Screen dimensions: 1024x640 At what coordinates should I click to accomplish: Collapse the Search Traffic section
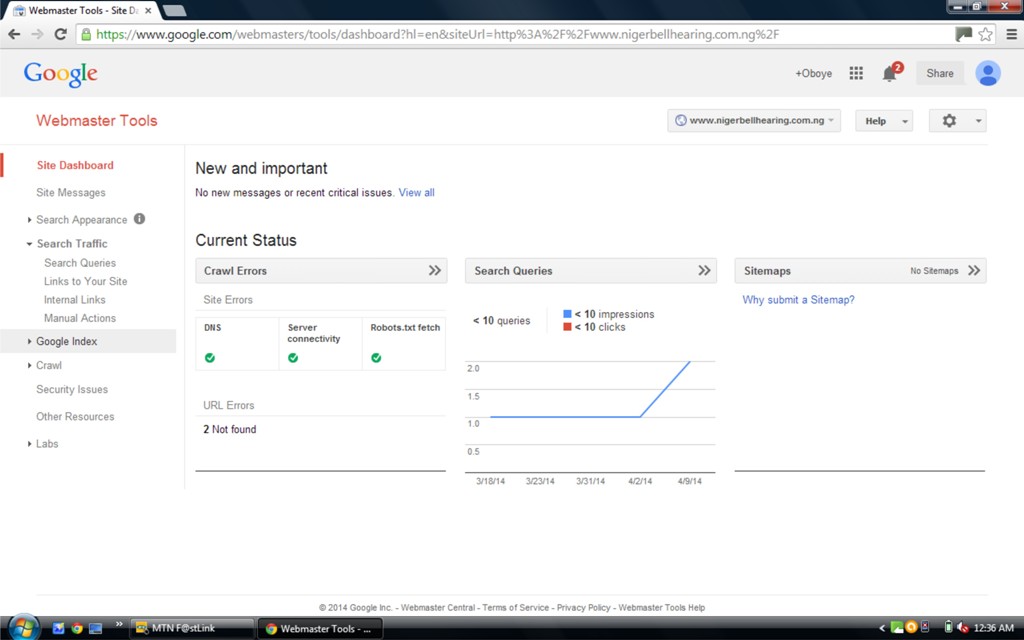click(x=29, y=244)
